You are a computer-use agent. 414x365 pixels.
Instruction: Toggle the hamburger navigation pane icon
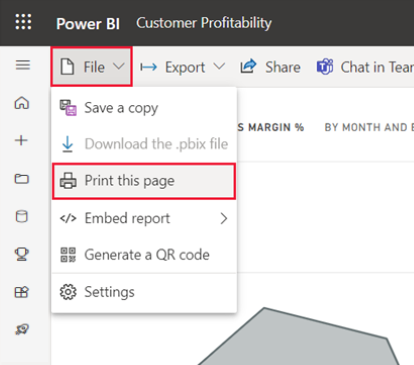pos(23,65)
